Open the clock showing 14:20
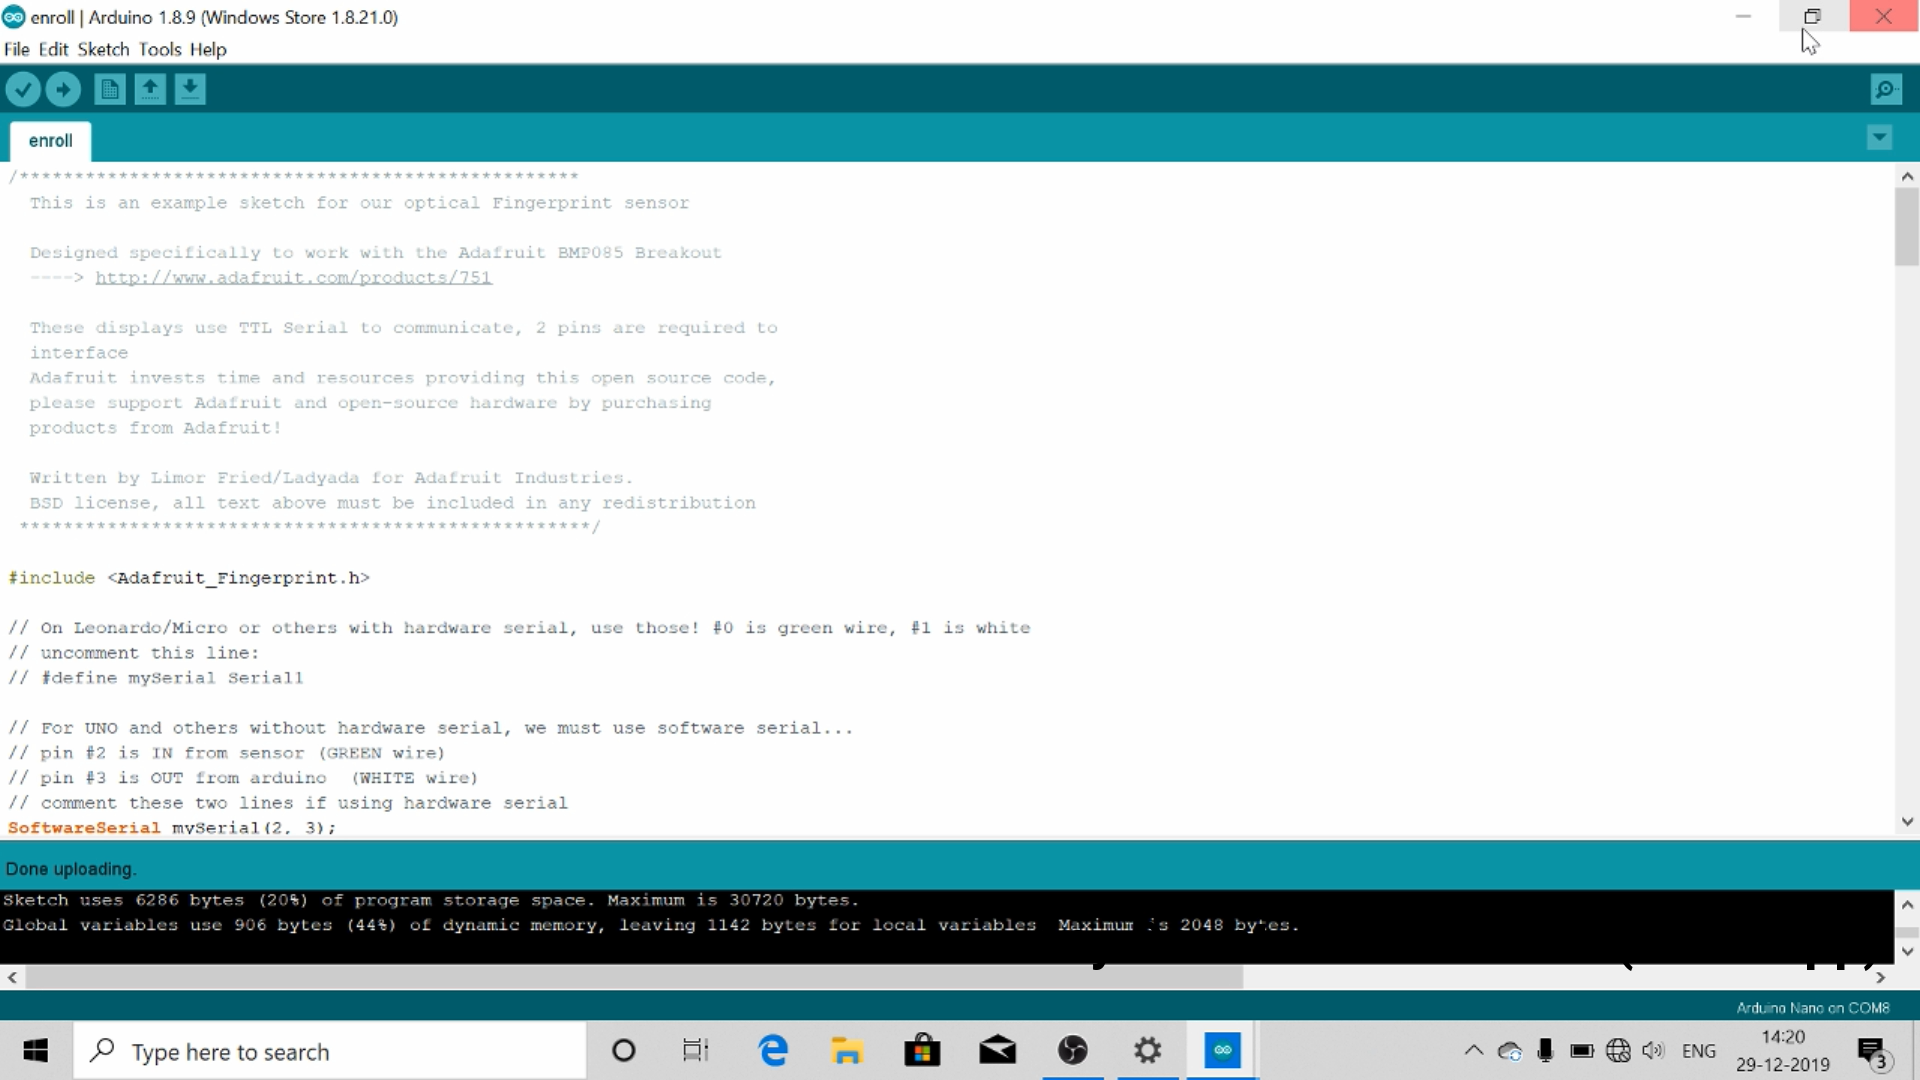The image size is (1920, 1080). 1783,1051
